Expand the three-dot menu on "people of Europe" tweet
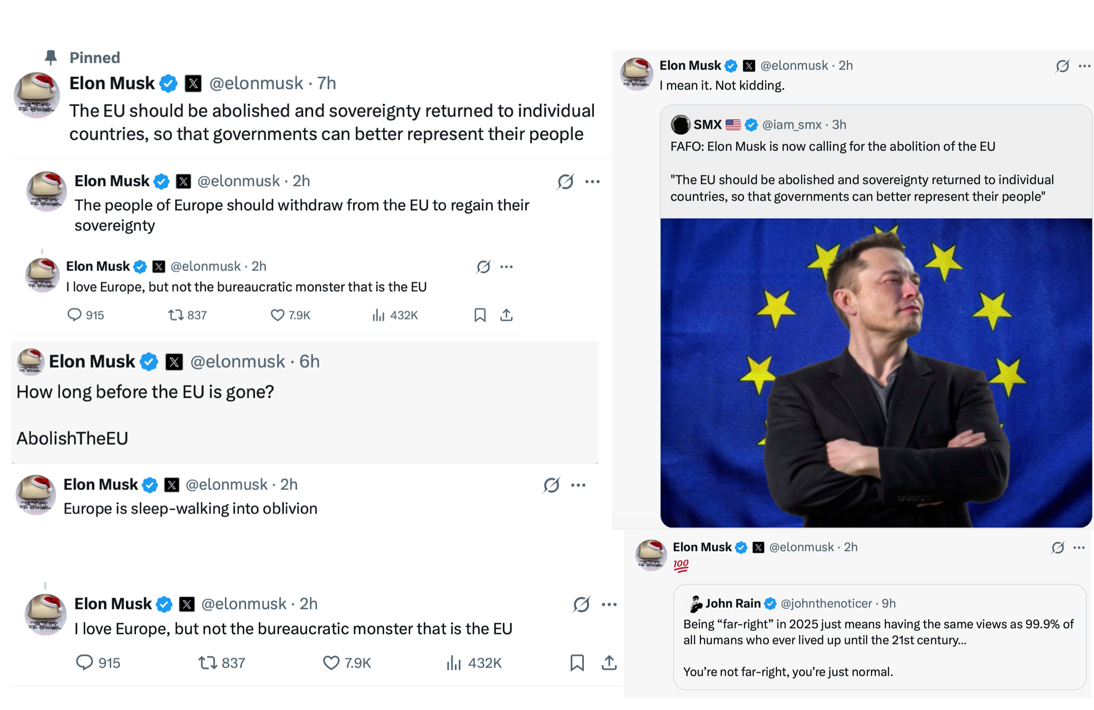 (593, 182)
